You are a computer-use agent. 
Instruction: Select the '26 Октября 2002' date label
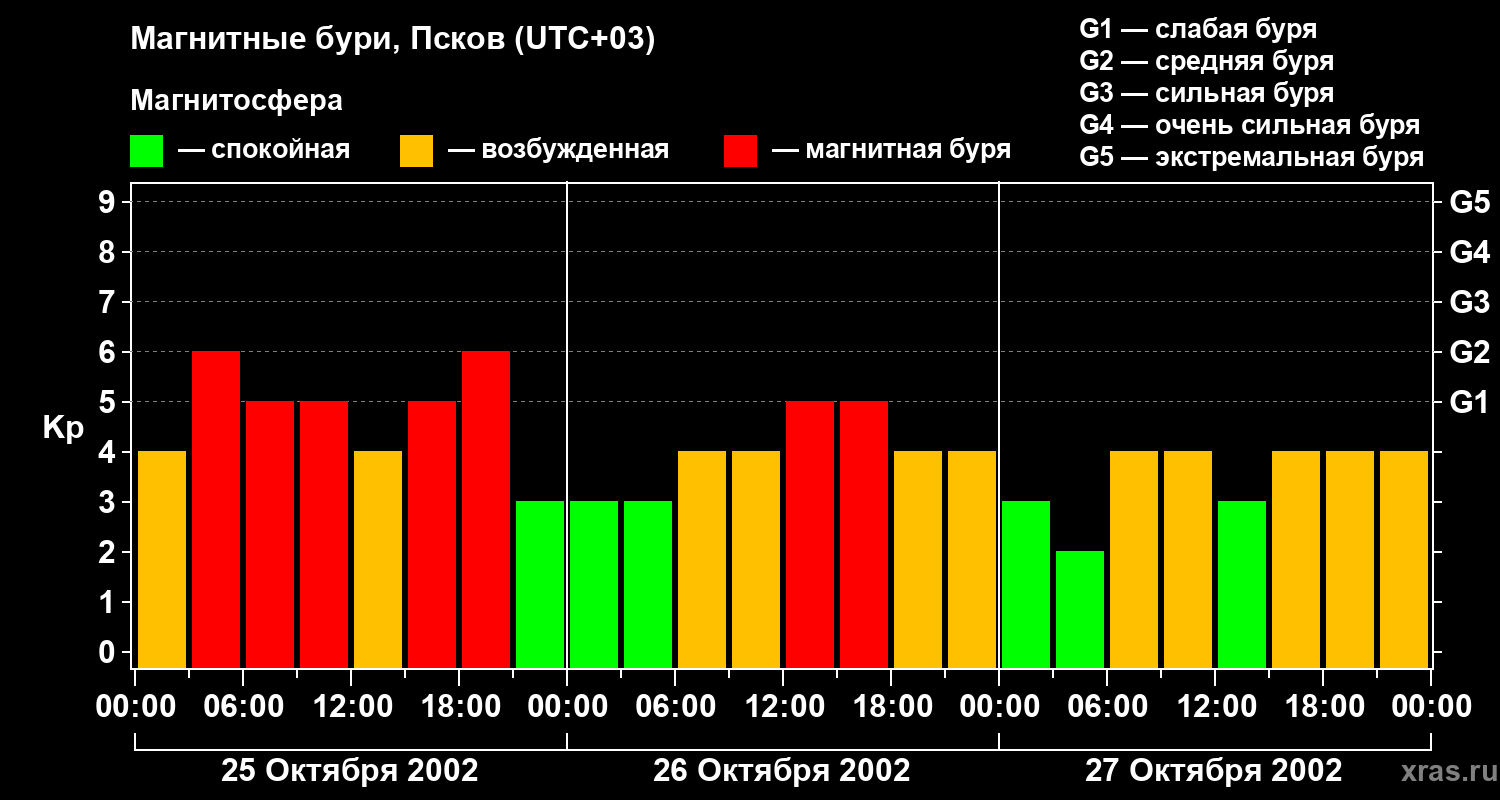781,771
